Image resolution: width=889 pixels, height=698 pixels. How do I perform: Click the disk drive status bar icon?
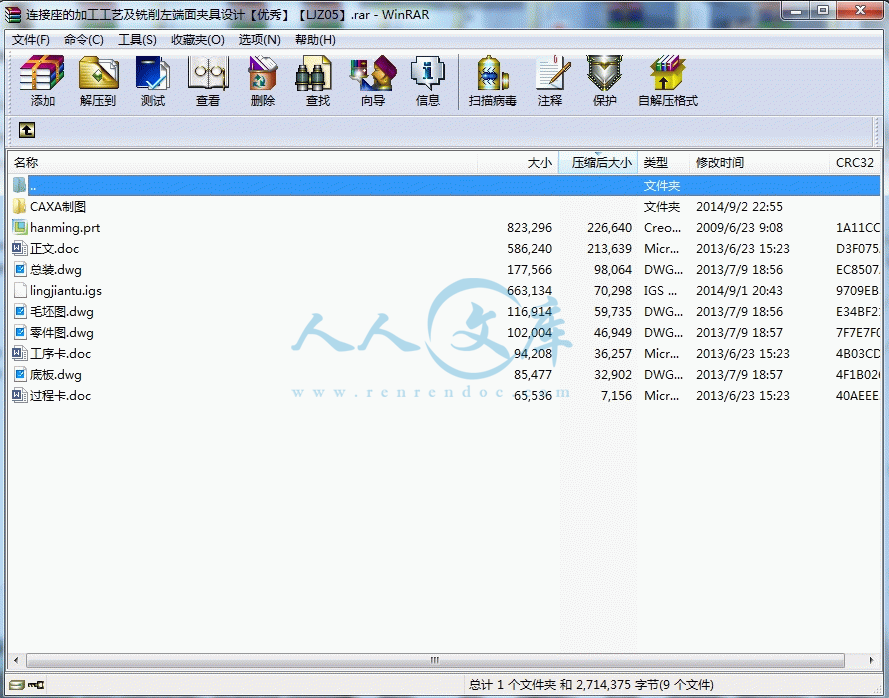17,685
